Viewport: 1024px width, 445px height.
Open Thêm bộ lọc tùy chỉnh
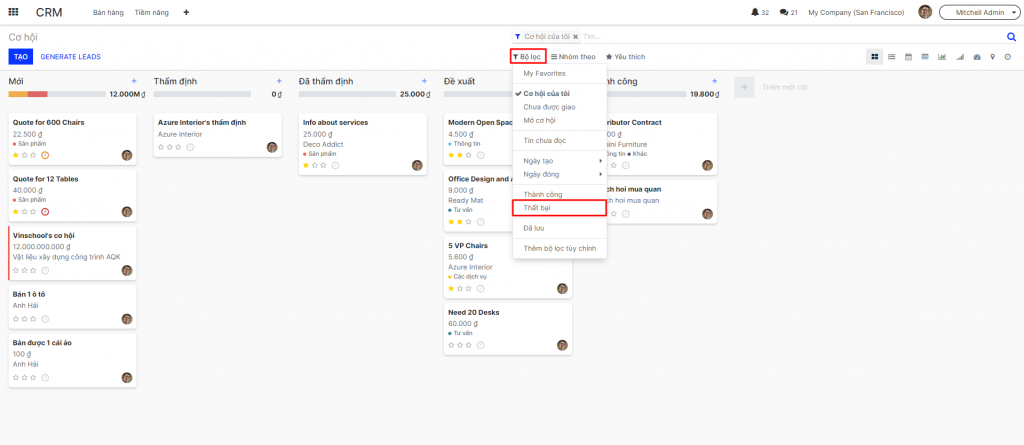[560, 248]
